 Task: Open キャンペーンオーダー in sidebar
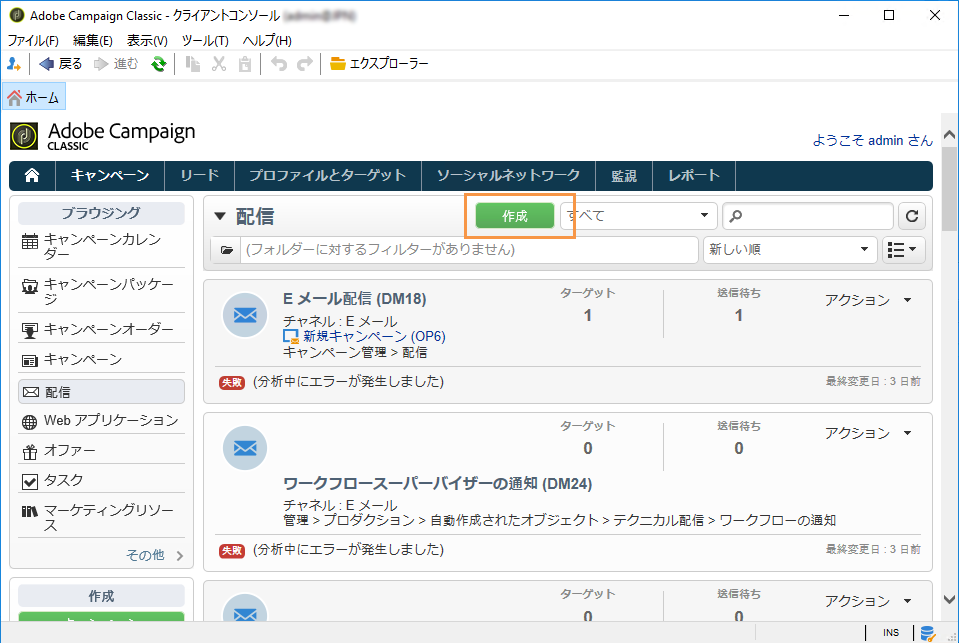pos(102,329)
